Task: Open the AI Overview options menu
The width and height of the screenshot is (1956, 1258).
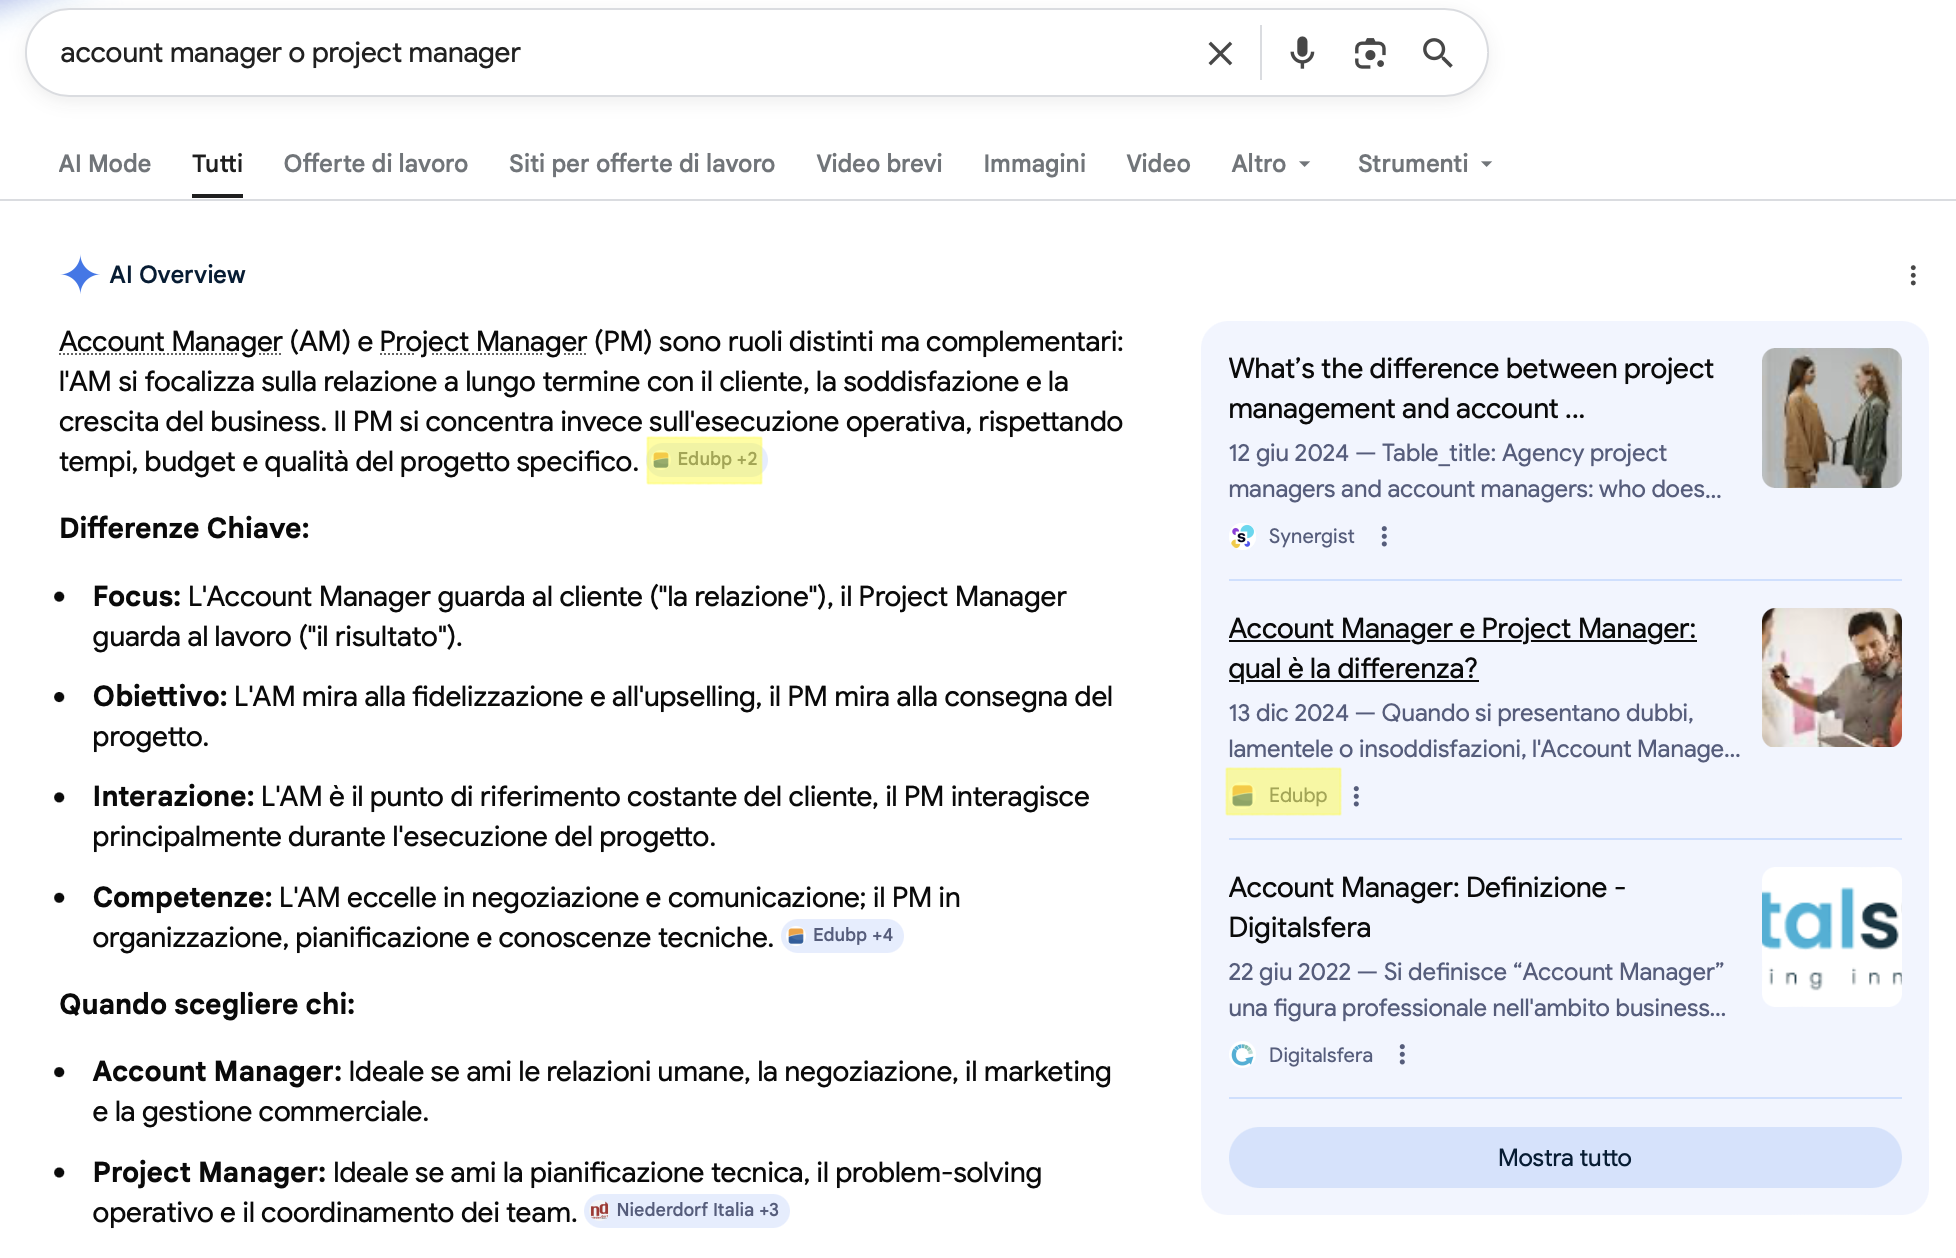Action: click(x=1915, y=275)
